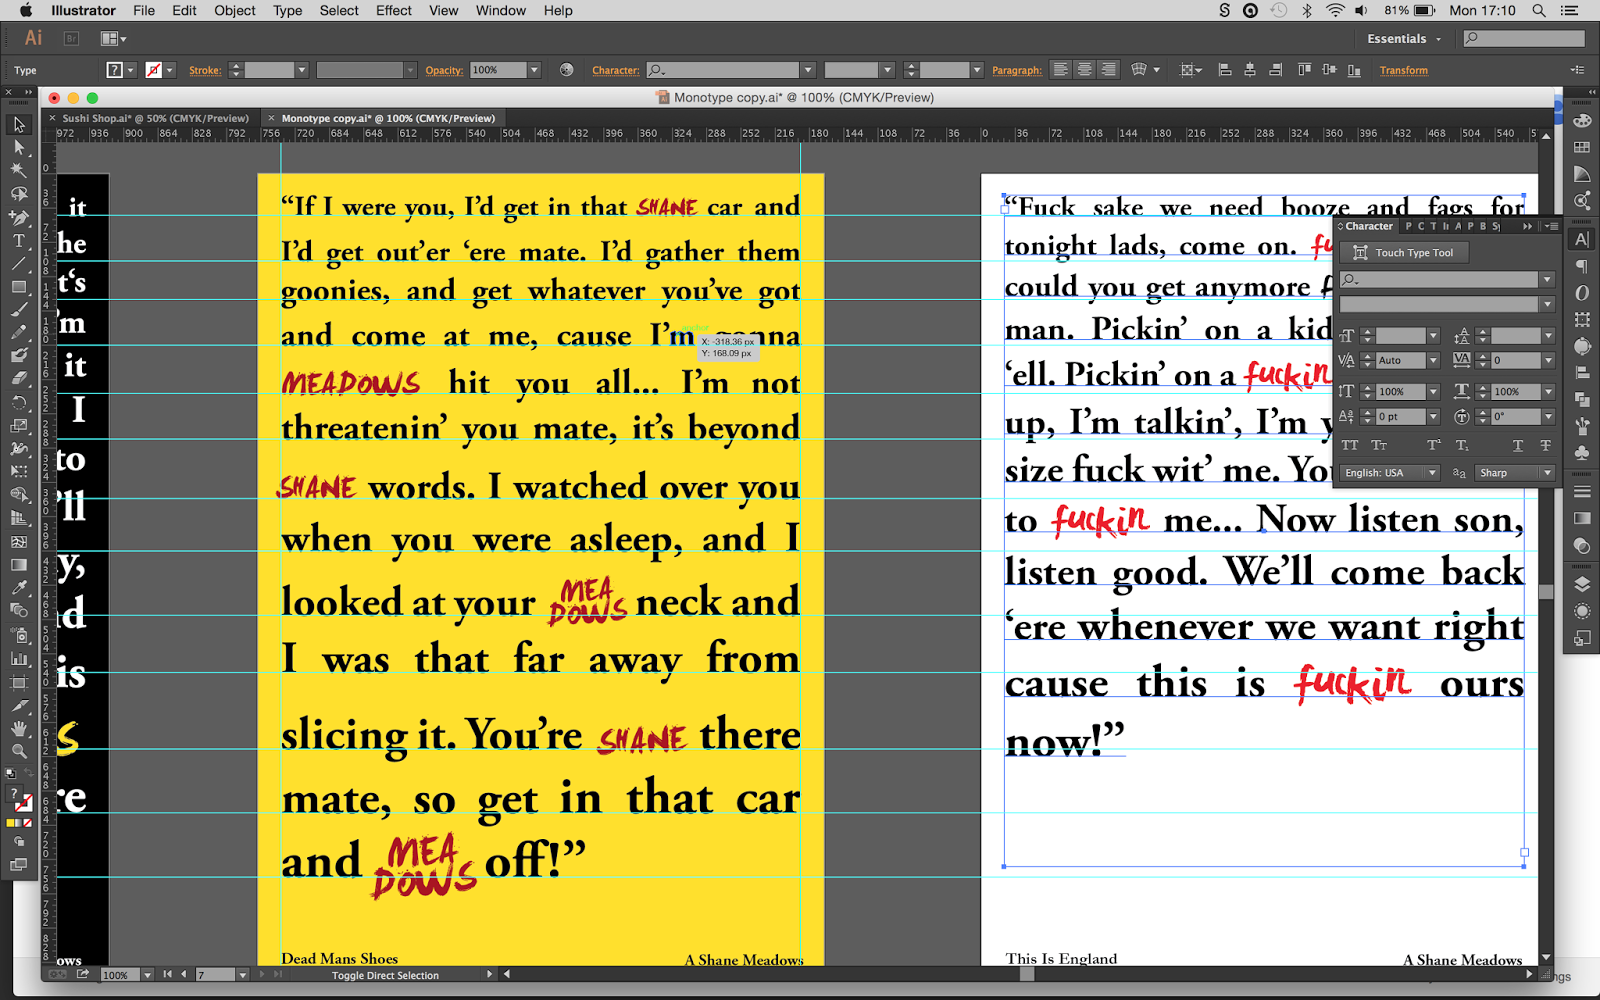Align paragraph center in control bar
The height and width of the screenshot is (1000, 1600).
click(x=1084, y=70)
